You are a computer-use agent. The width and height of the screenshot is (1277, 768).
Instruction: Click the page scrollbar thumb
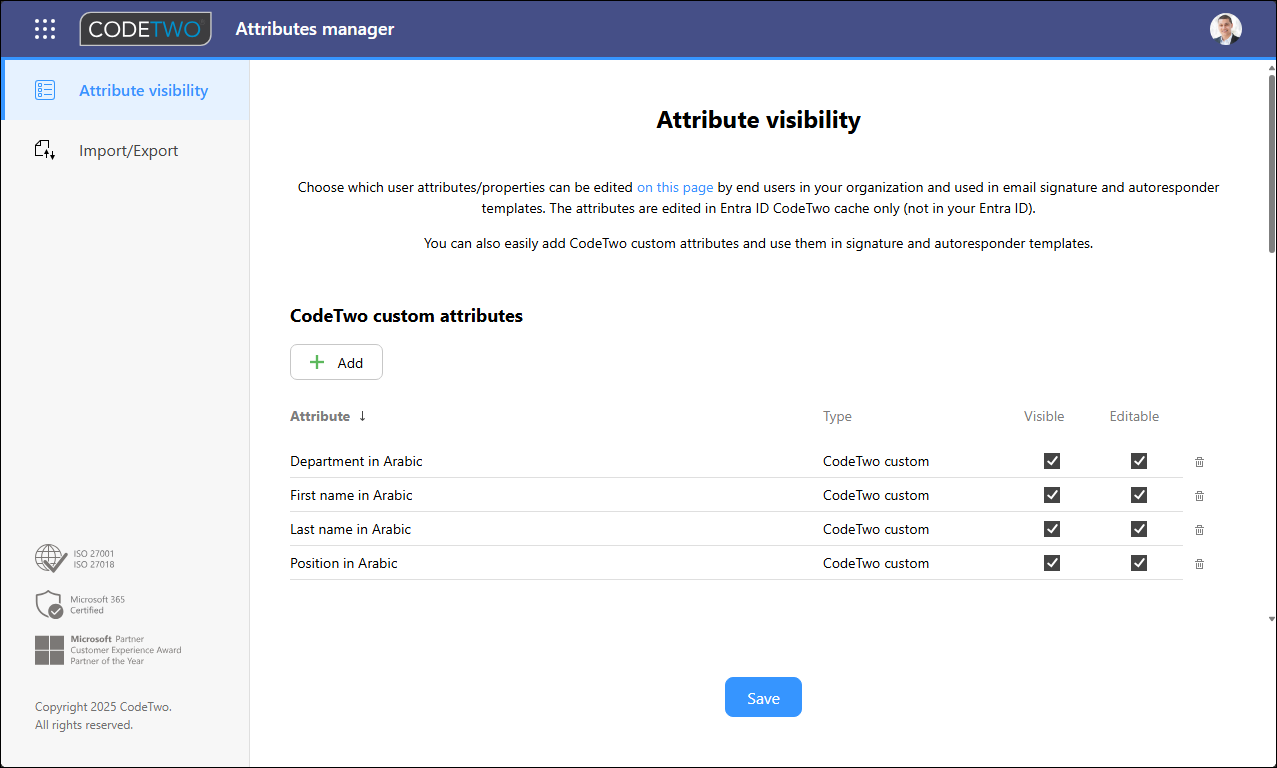(x=1271, y=162)
